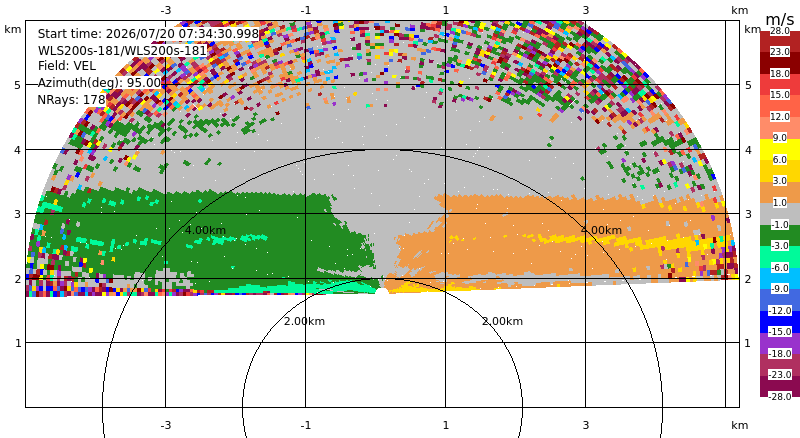Click the right 2.00km range ring label
The height and width of the screenshot is (438, 800).
tap(503, 321)
